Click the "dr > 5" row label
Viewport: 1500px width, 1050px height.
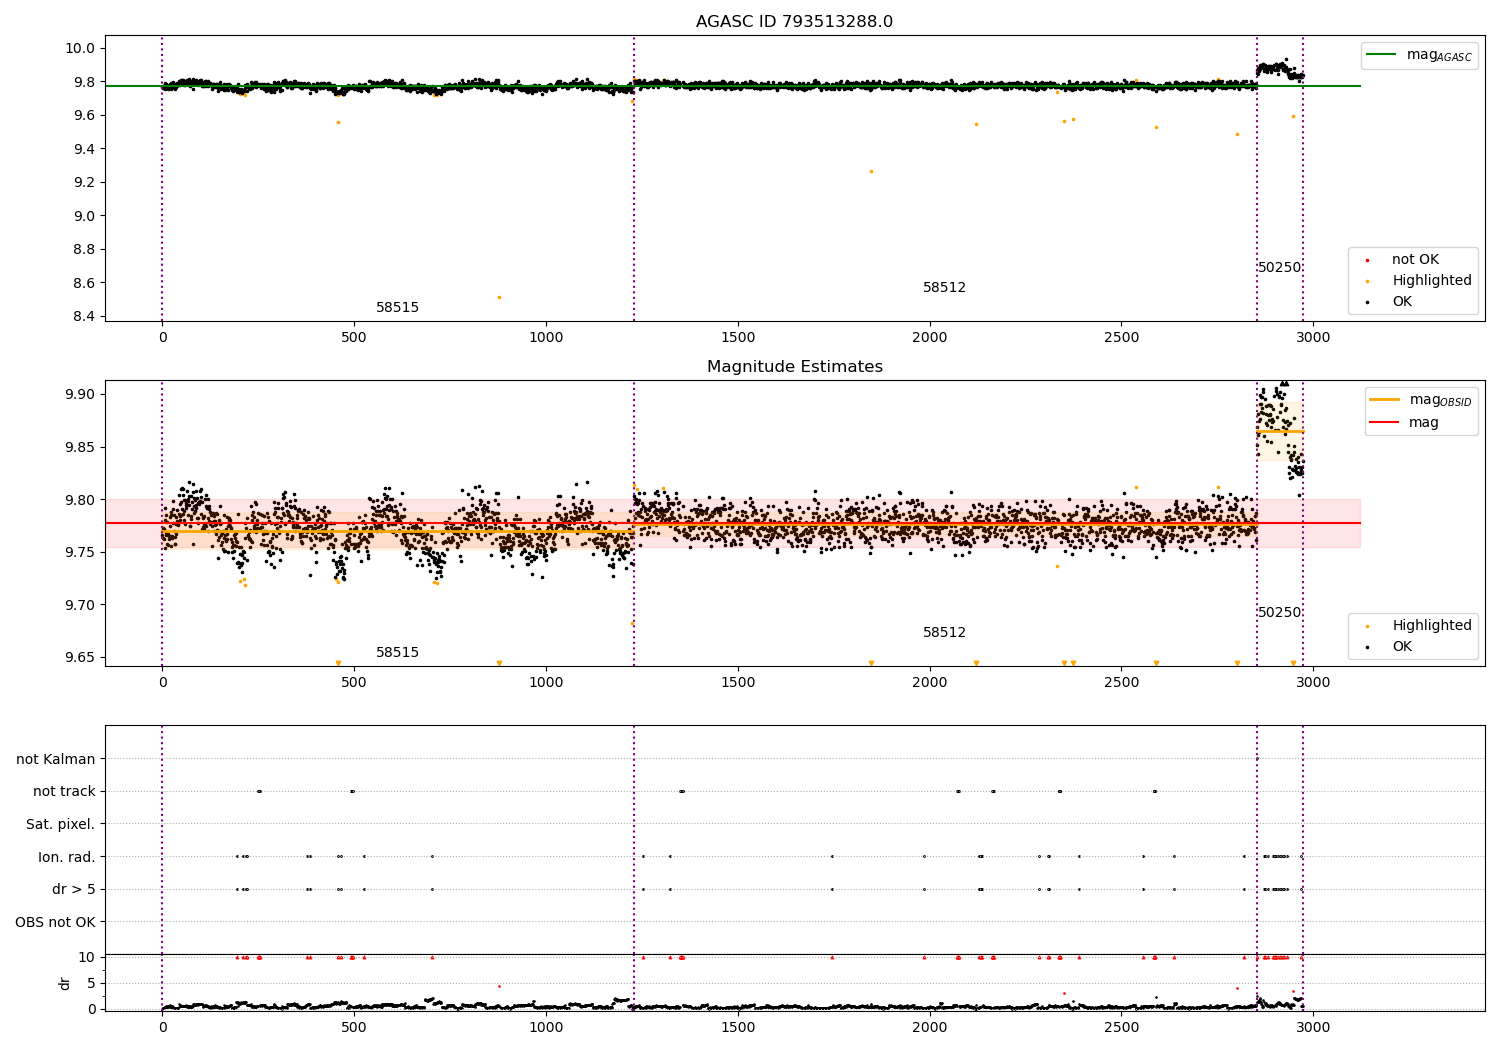coord(74,890)
